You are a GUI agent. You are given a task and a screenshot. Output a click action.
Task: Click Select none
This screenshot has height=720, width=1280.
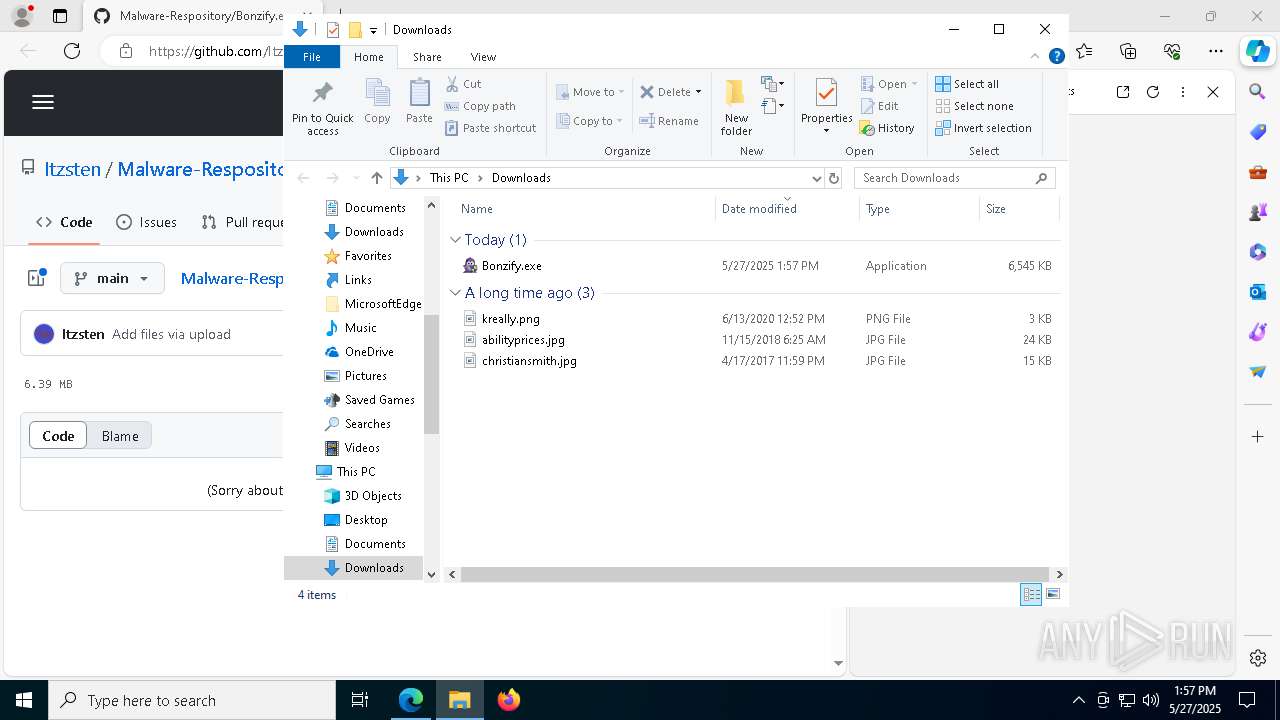tap(974, 106)
